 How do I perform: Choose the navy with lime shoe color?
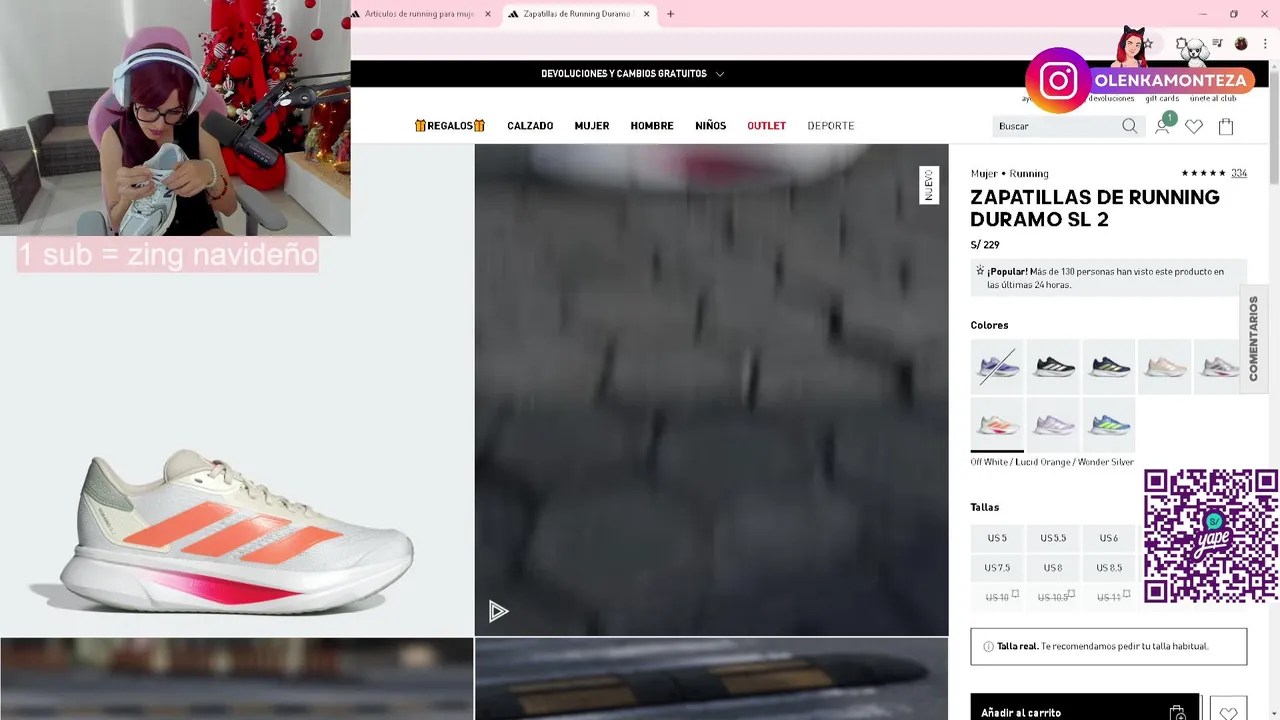(x=1109, y=366)
